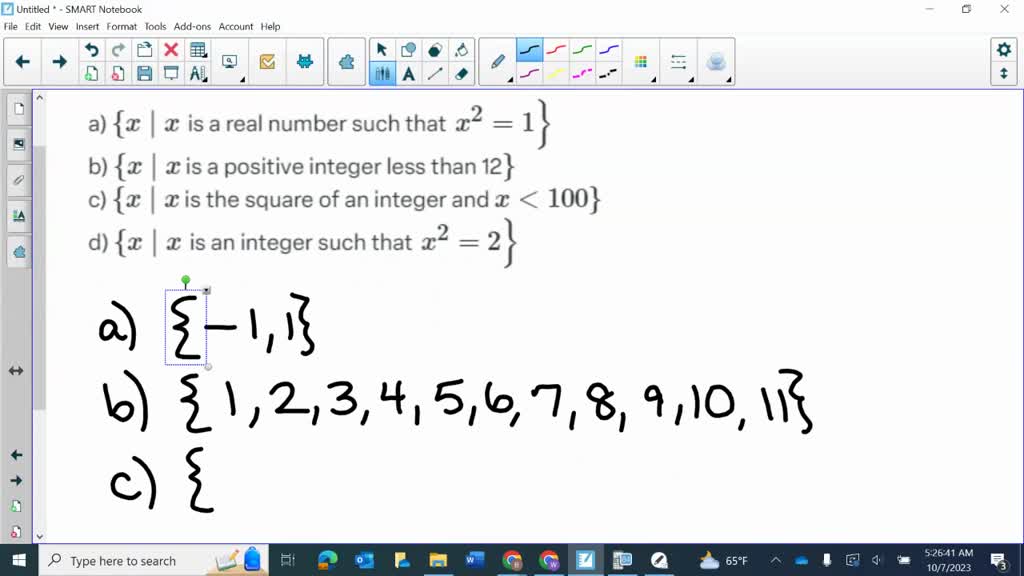Expand the pen style options corner arrow
1024x576 pixels.
[x=512, y=80]
